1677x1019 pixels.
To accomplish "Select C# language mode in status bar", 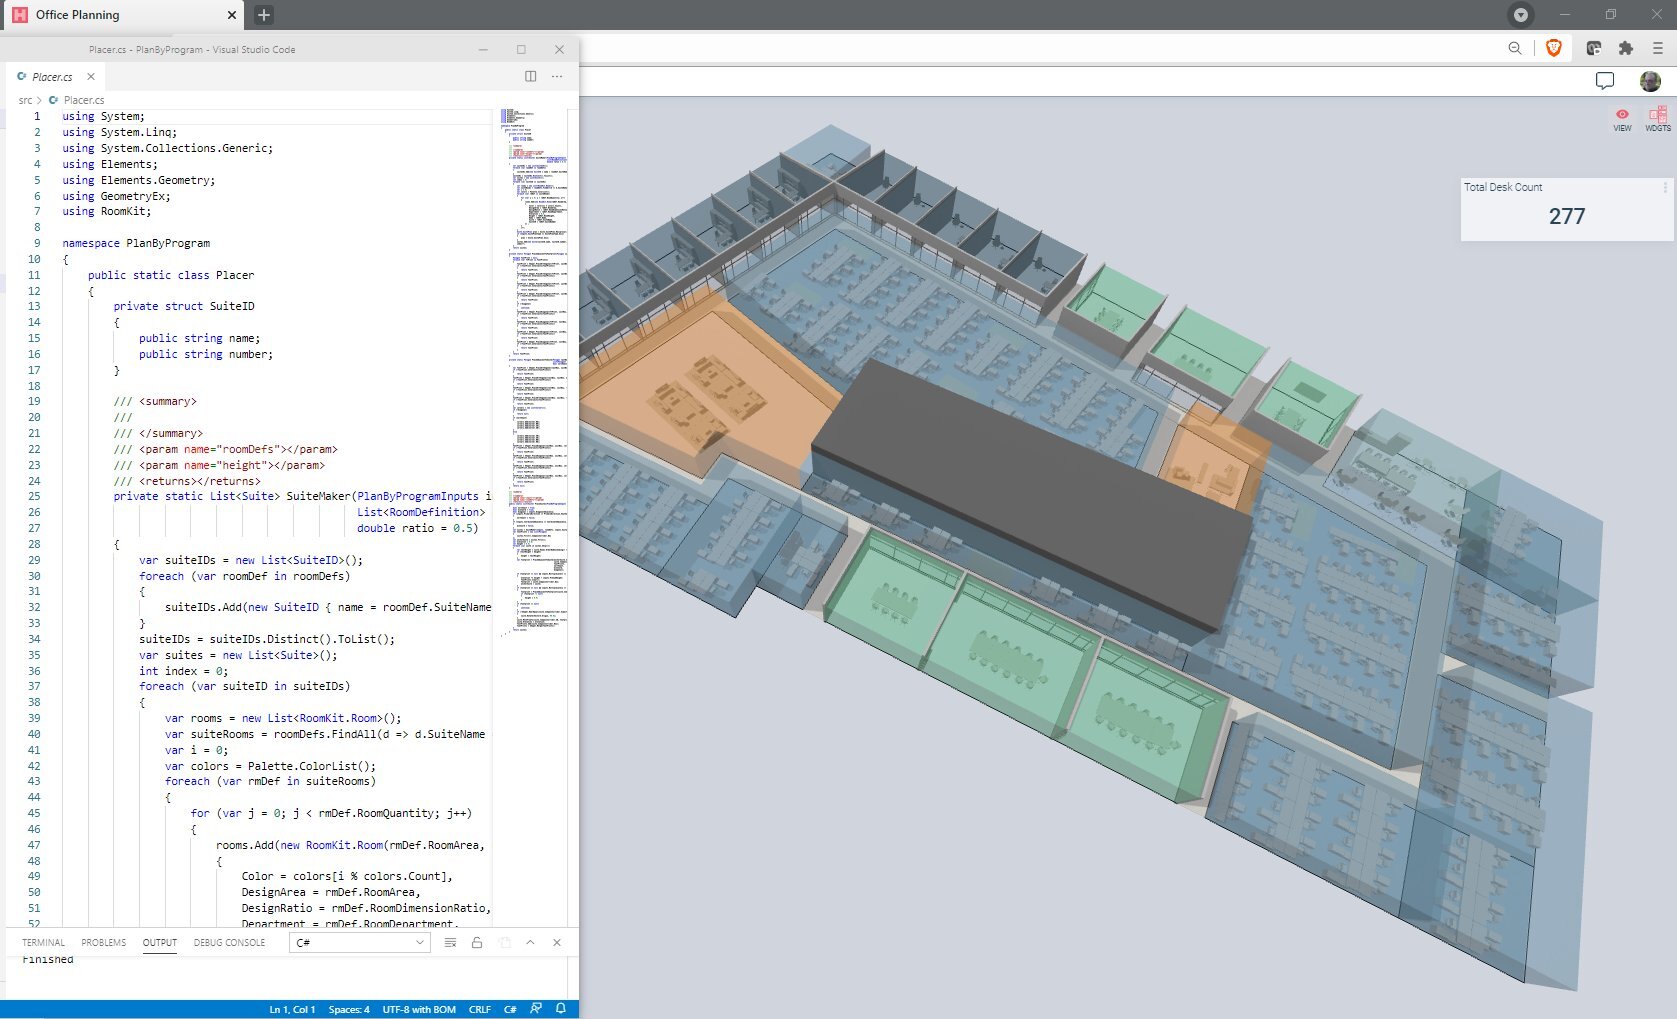I will (x=510, y=1010).
